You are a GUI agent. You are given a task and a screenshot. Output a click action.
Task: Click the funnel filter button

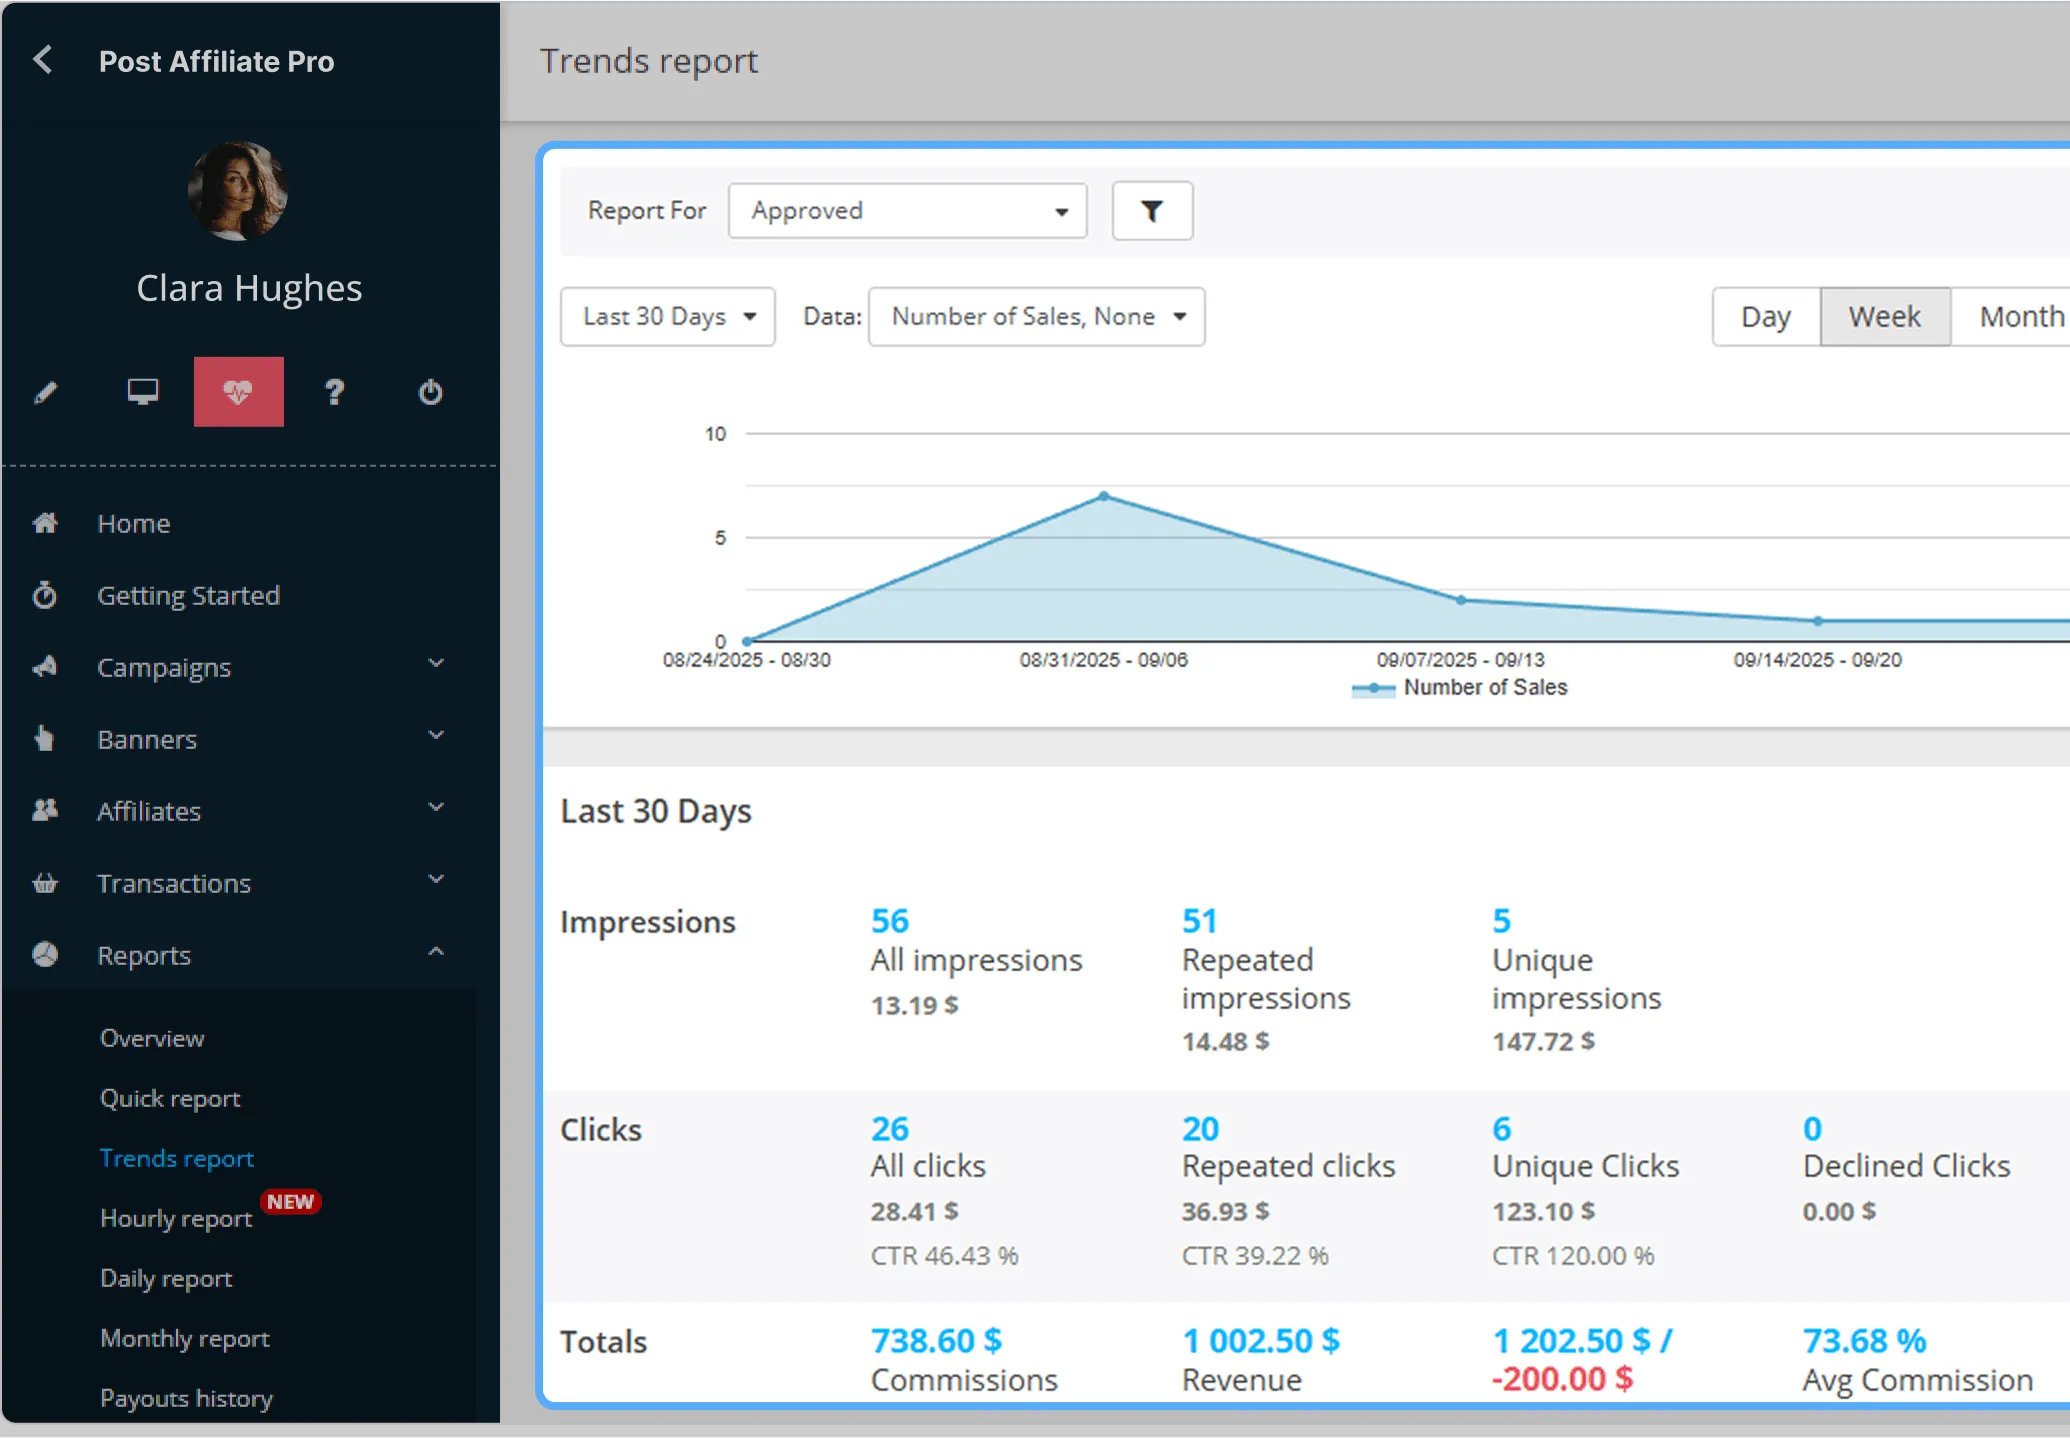1152,211
